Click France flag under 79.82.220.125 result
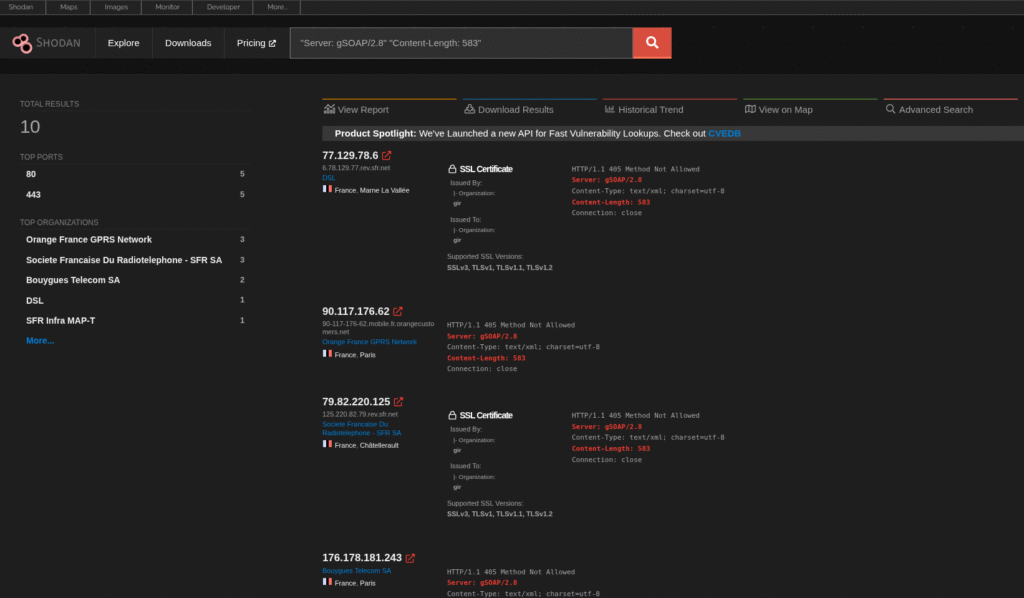The height and width of the screenshot is (598, 1024). click(x=327, y=444)
